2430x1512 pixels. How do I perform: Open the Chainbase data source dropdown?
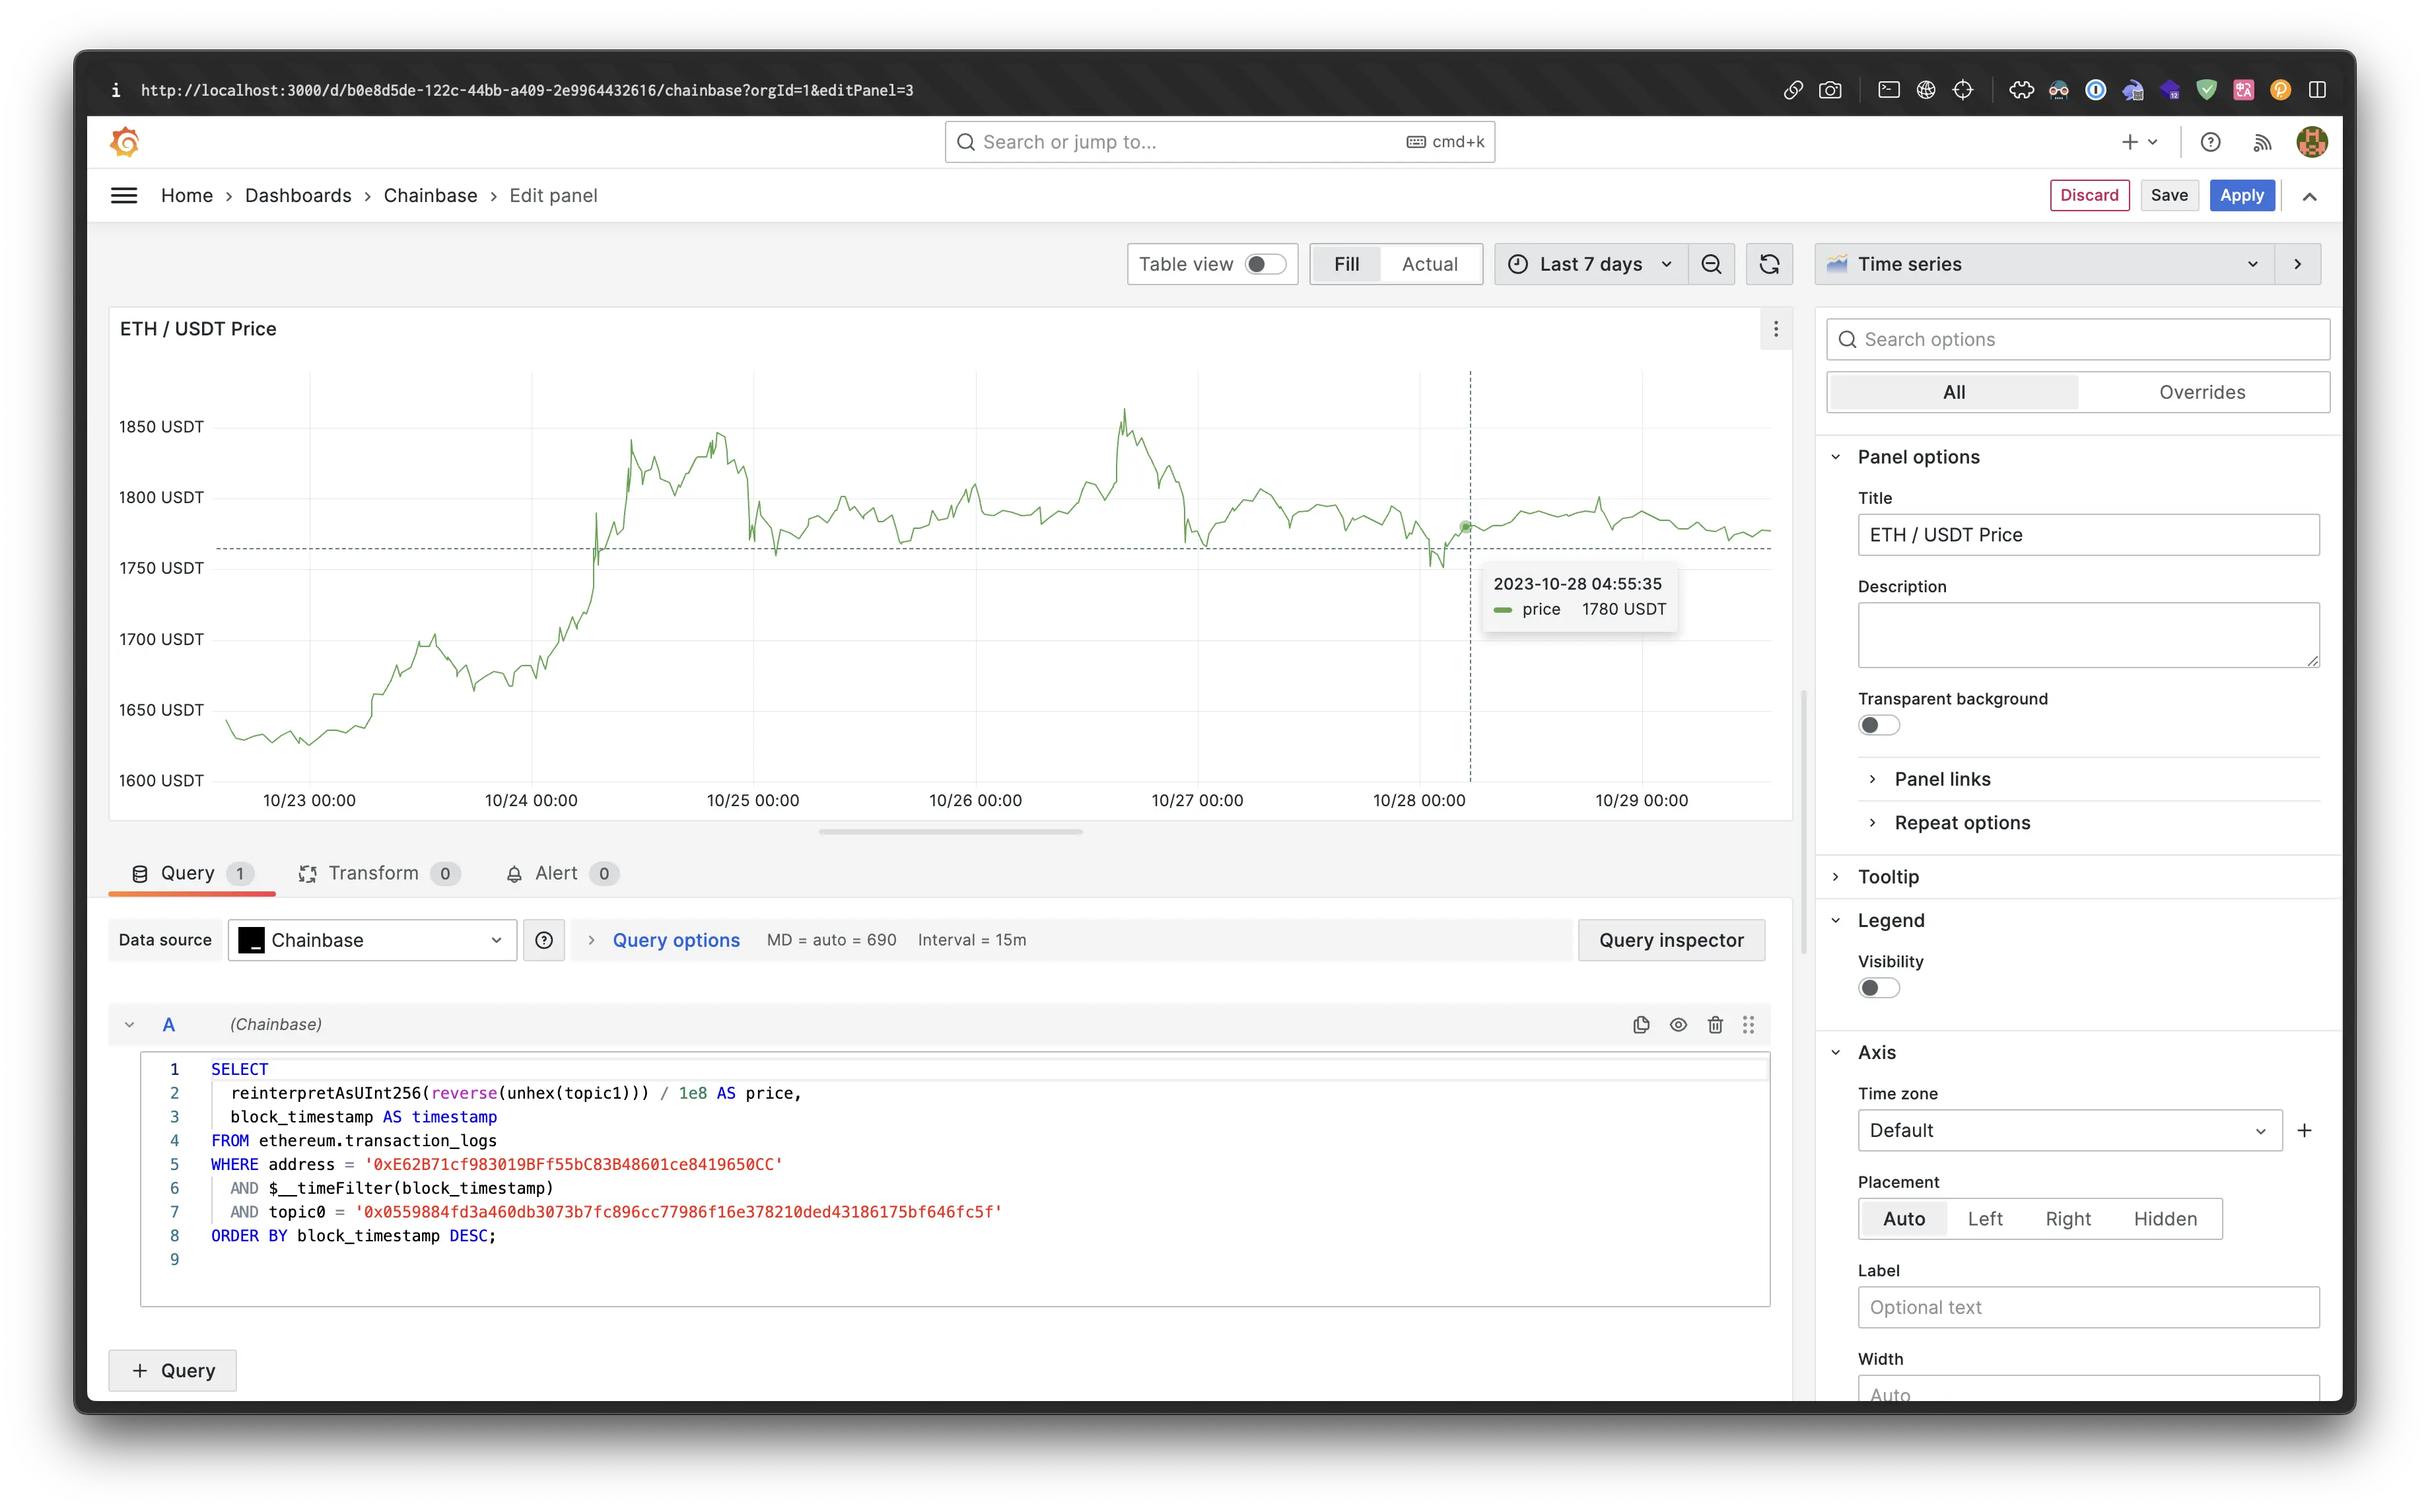click(x=372, y=940)
